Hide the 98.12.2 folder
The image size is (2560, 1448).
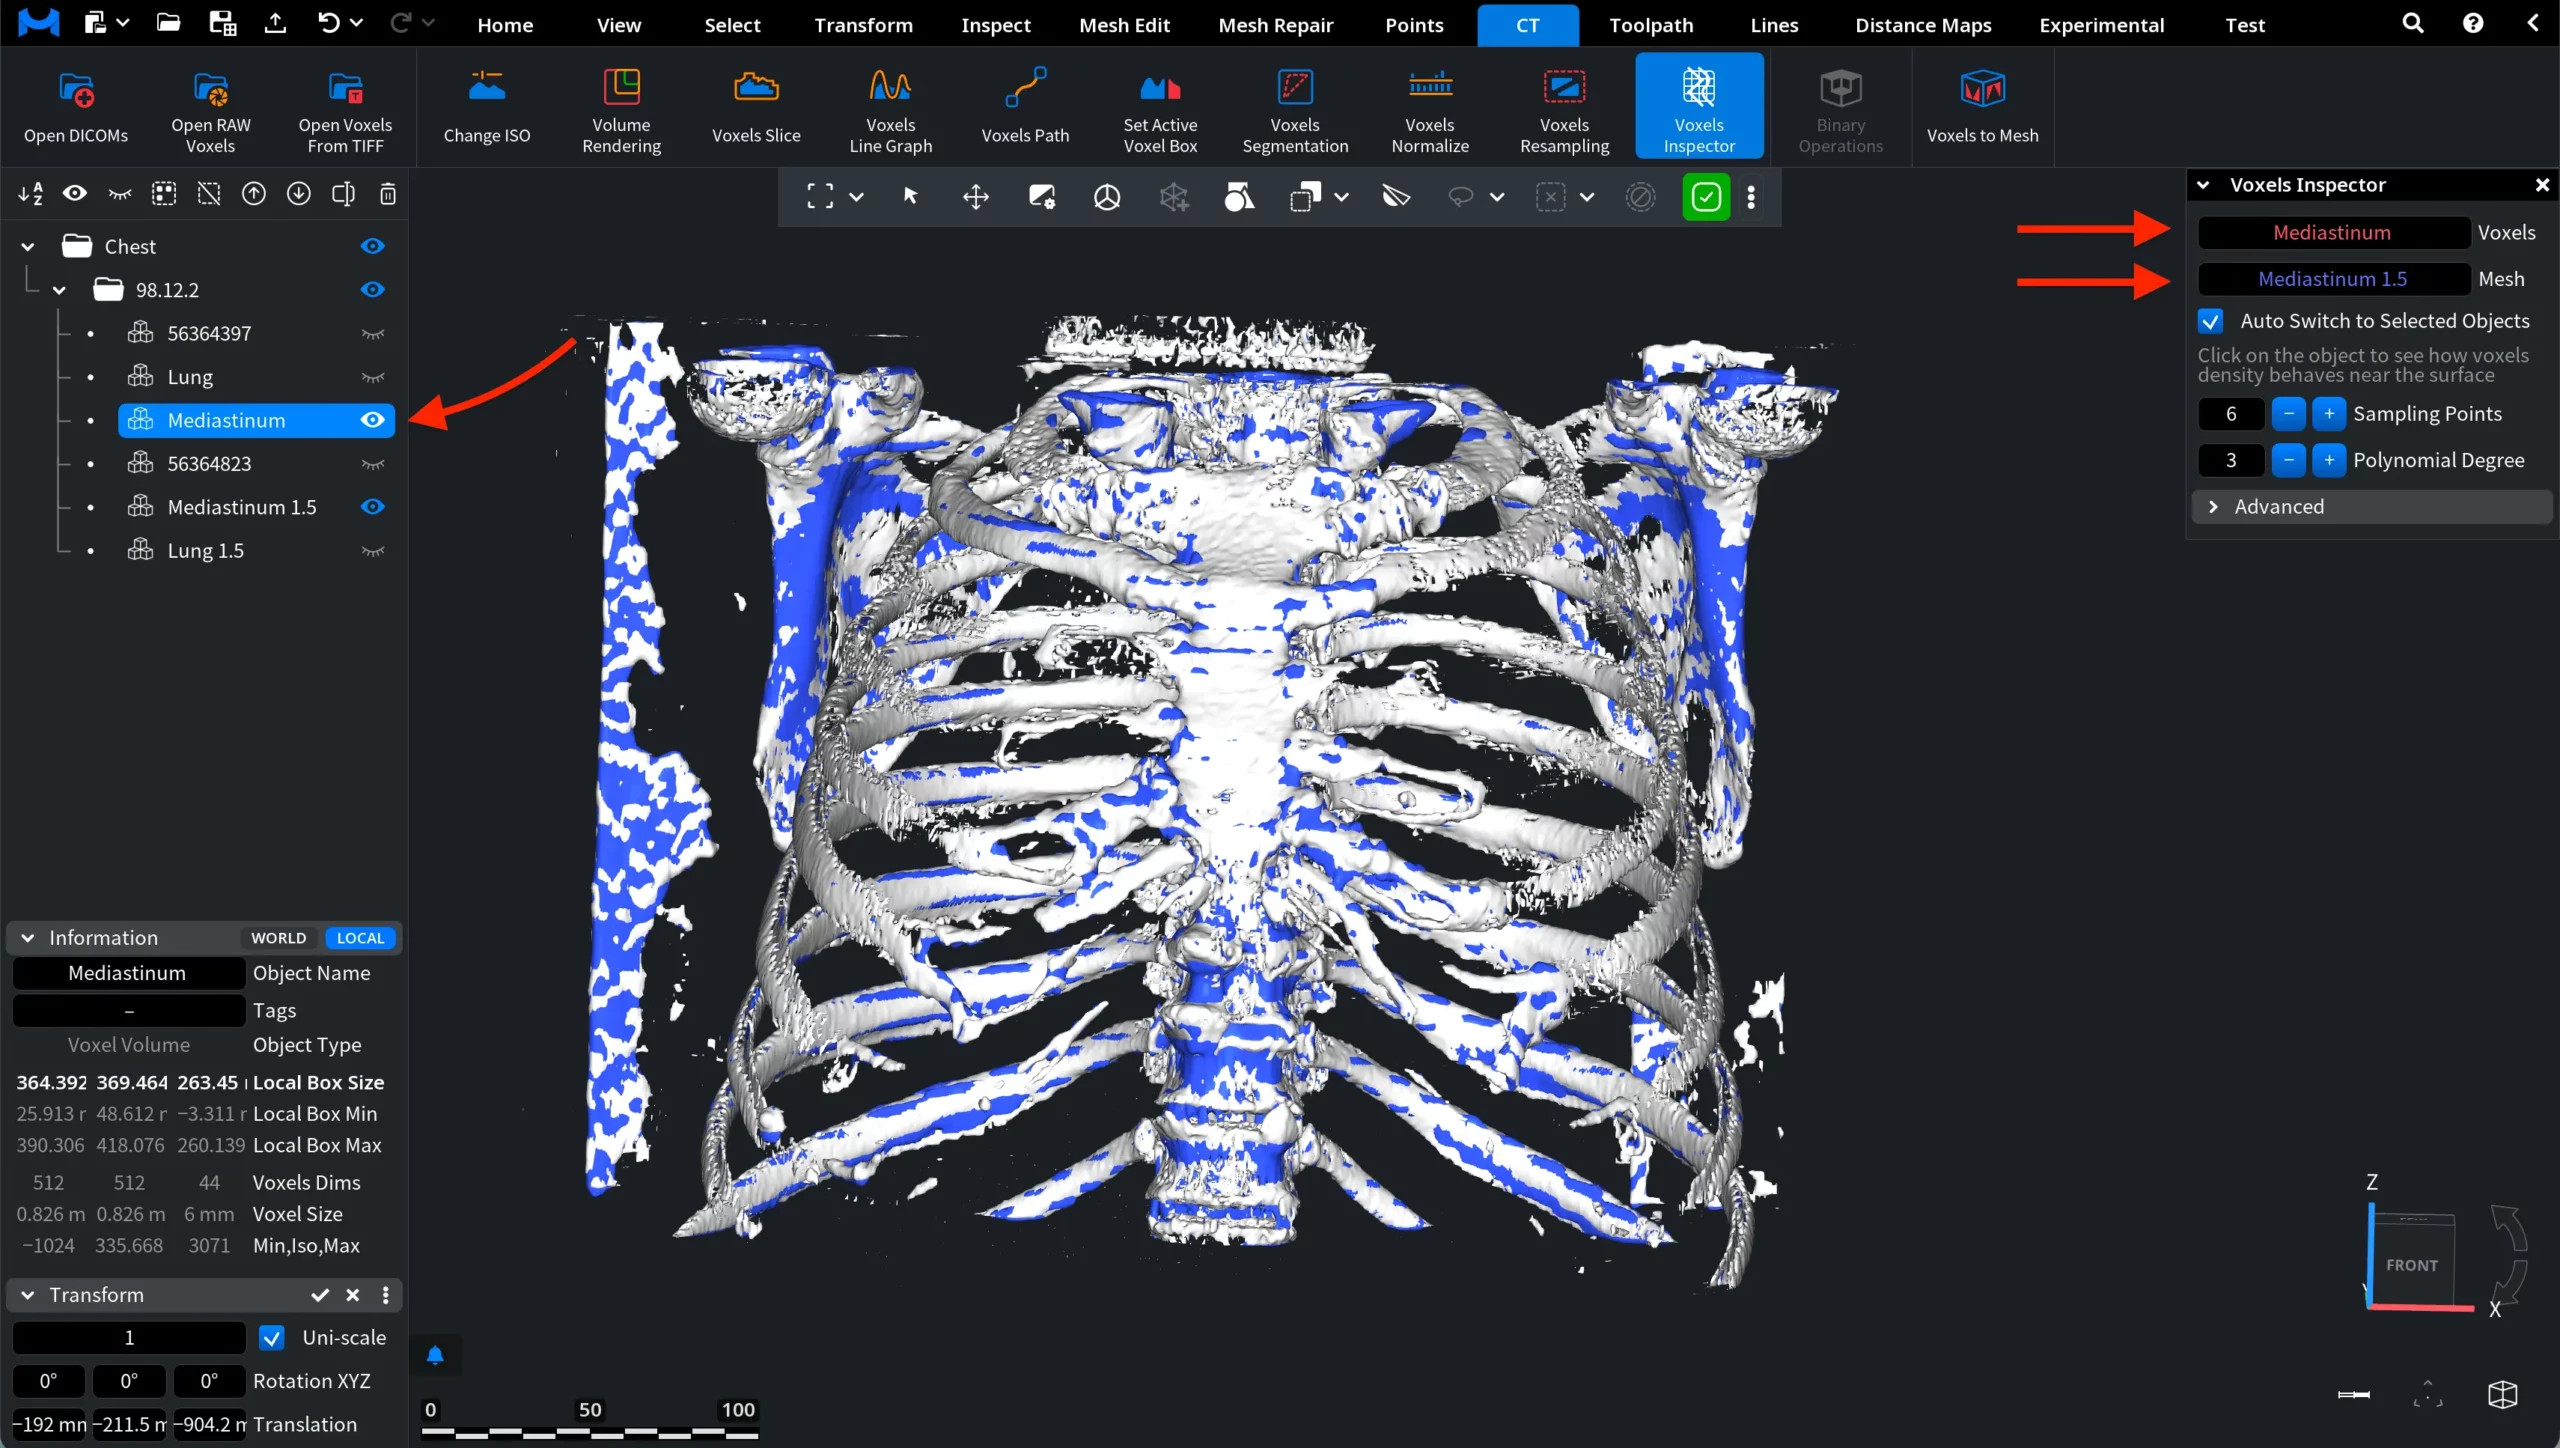click(x=372, y=290)
